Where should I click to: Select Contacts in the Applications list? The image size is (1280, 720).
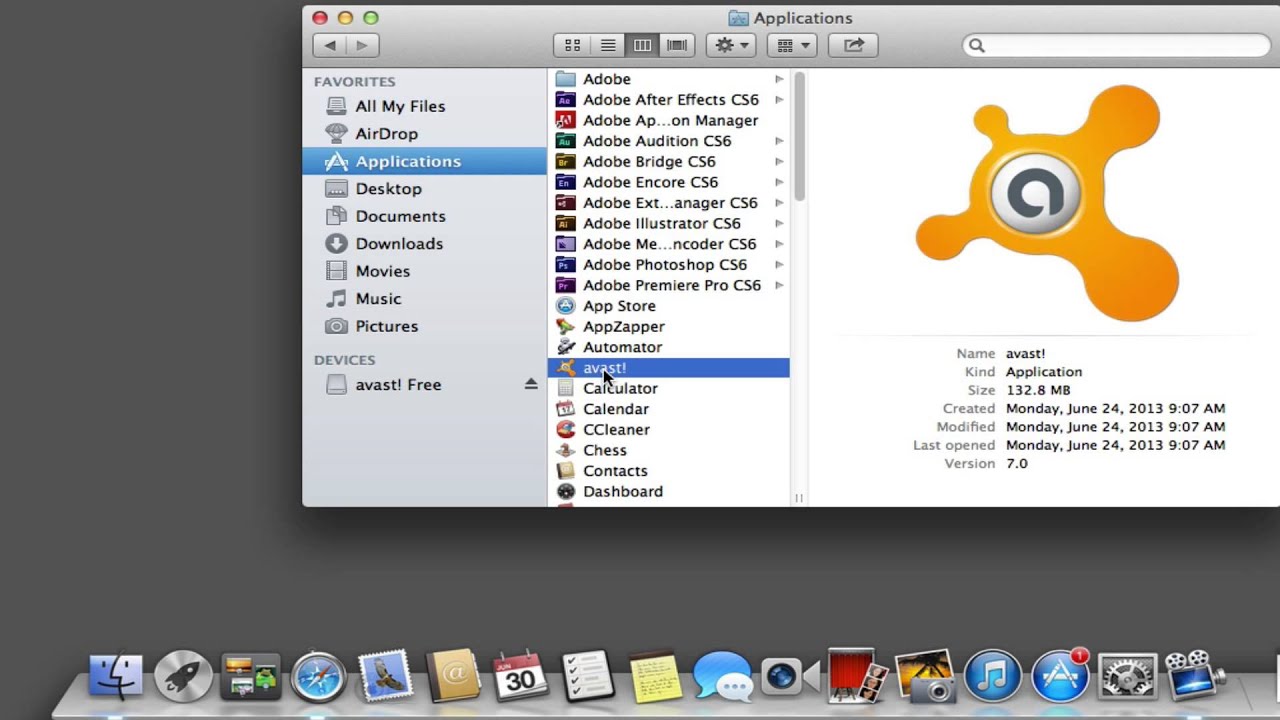[668, 471]
